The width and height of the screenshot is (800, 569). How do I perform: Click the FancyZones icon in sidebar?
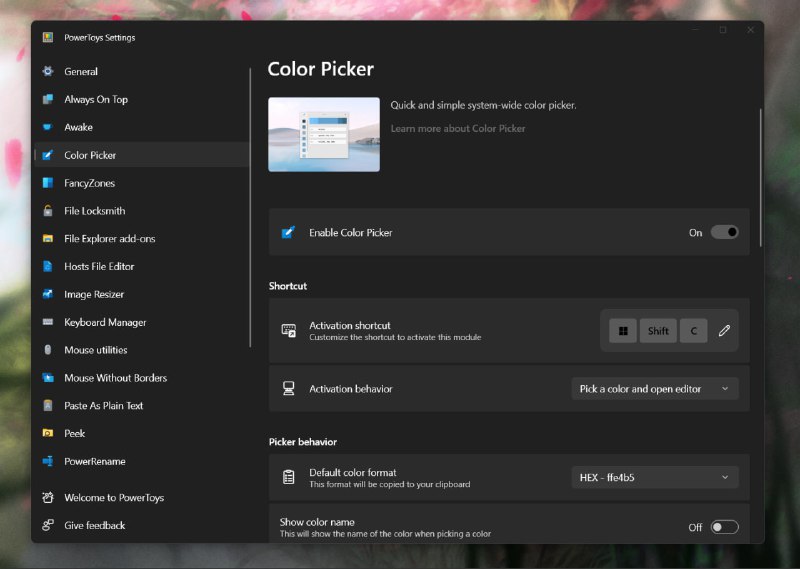[47, 183]
